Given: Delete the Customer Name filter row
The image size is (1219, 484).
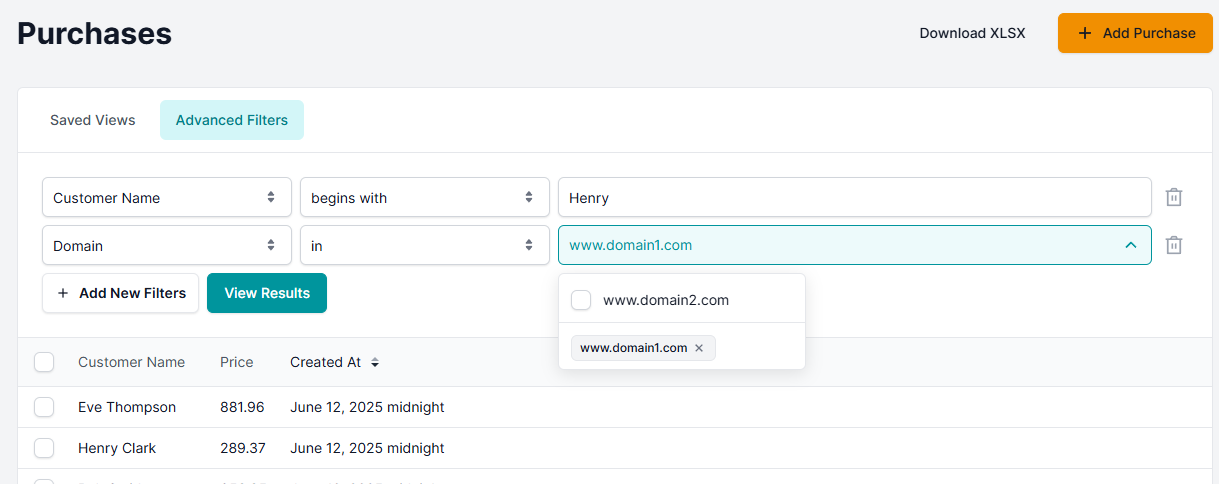Looking at the screenshot, I should click(x=1174, y=197).
